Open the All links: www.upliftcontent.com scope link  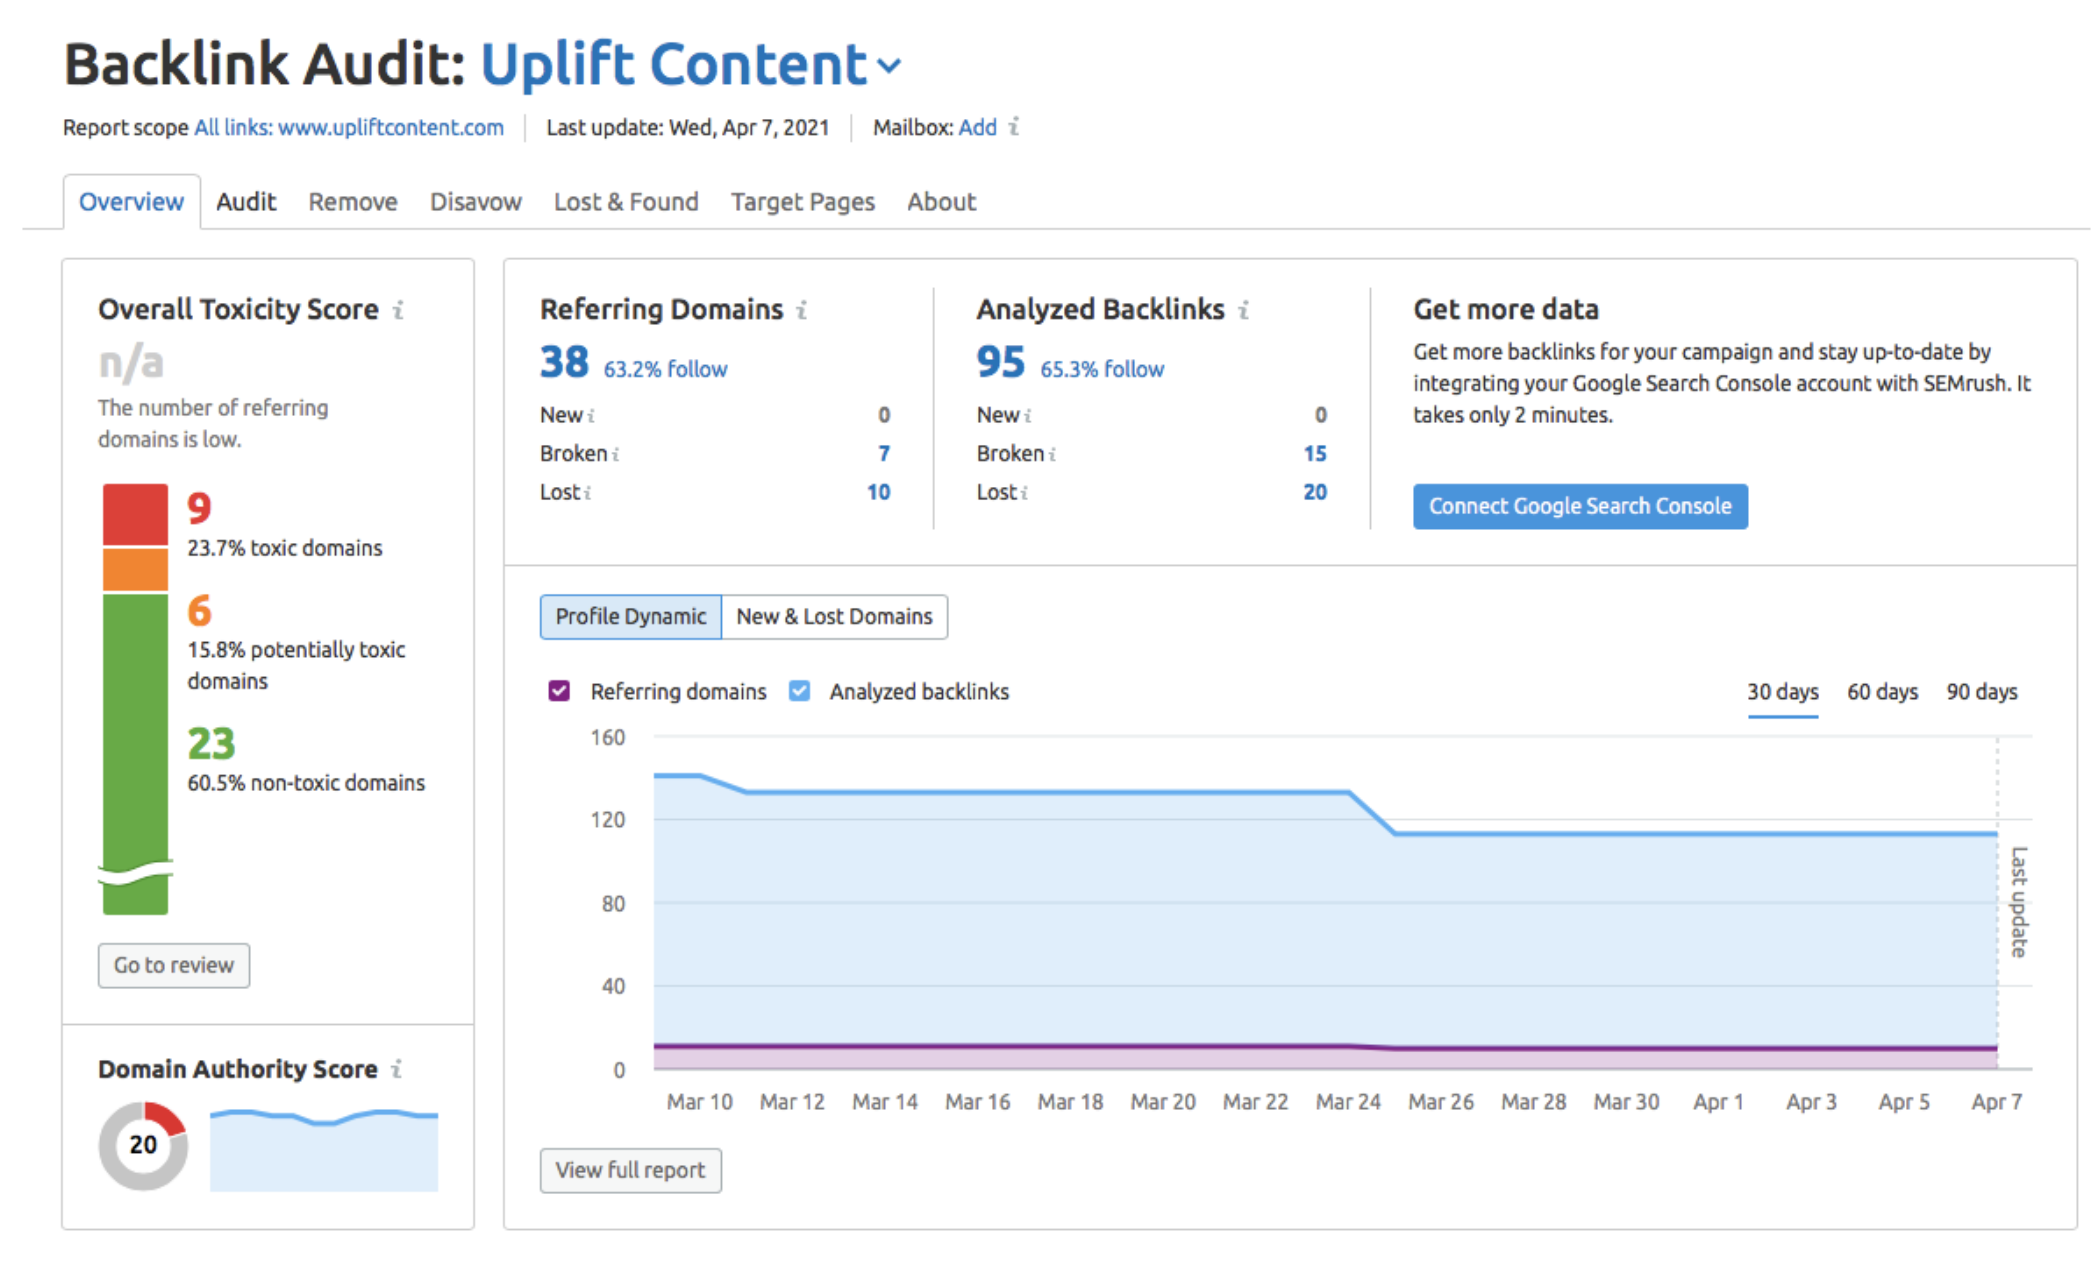coord(349,128)
